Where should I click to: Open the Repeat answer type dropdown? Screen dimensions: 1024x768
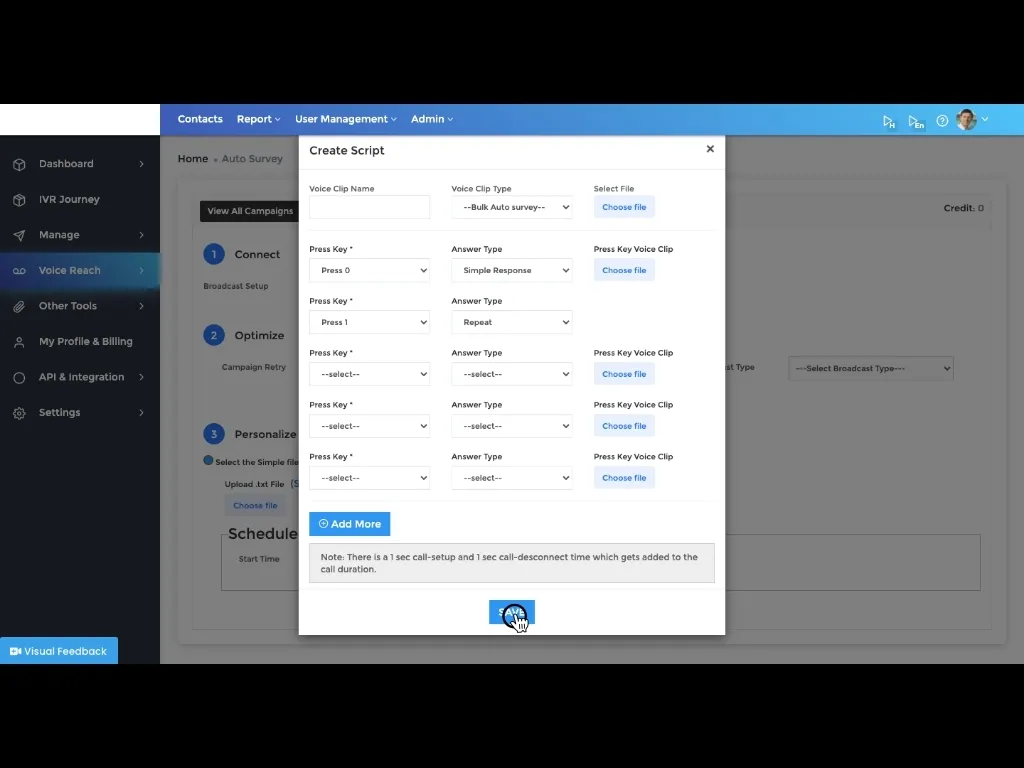point(512,322)
